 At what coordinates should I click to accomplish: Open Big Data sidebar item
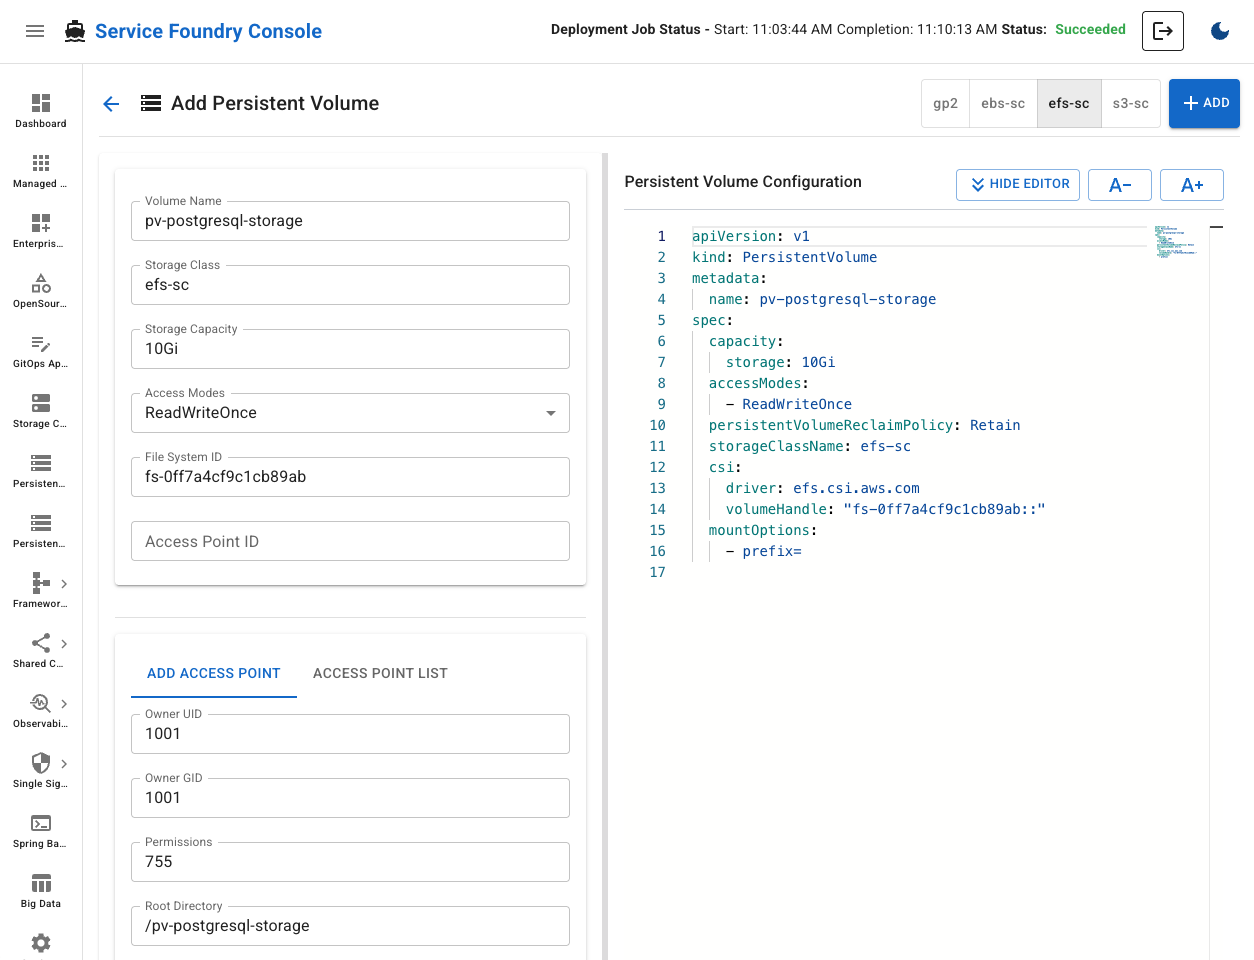click(x=41, y=890)
